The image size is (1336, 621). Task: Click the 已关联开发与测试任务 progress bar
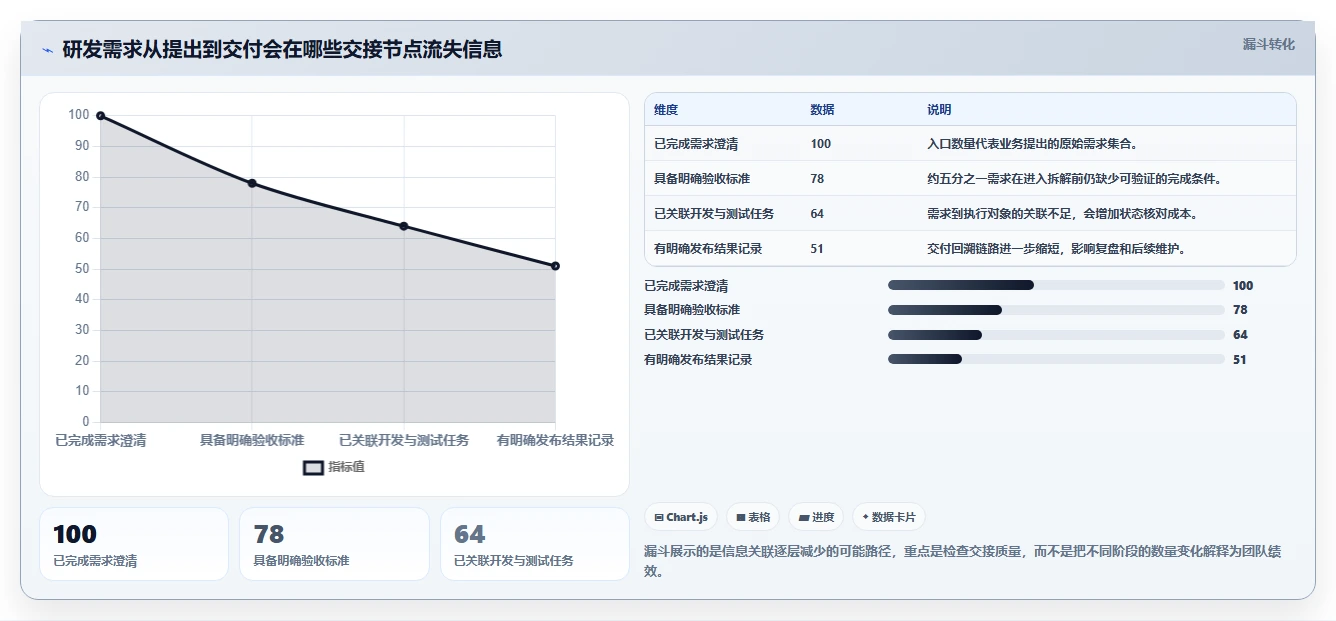click(x=1056, y=335)
